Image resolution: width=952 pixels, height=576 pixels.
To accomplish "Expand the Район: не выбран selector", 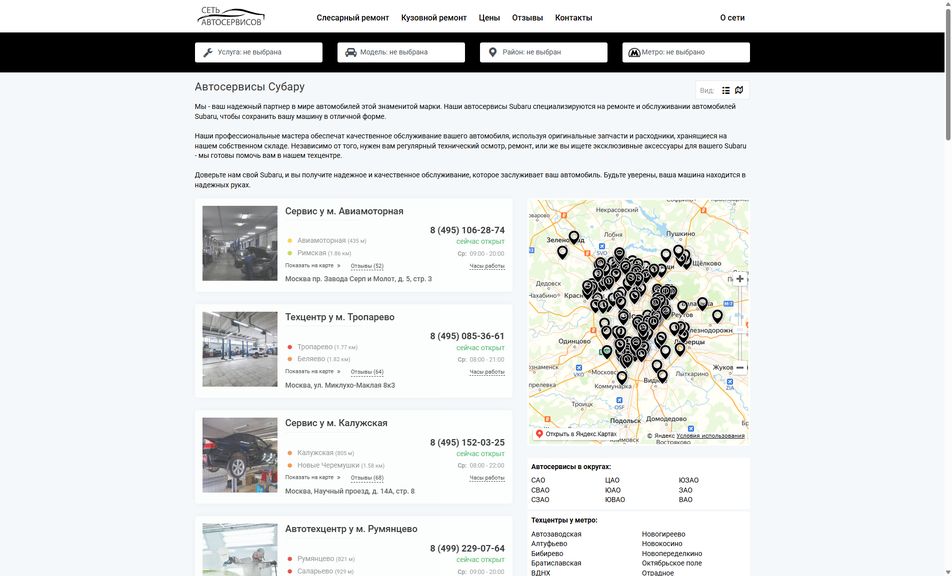I will click(x=543, y=52).
